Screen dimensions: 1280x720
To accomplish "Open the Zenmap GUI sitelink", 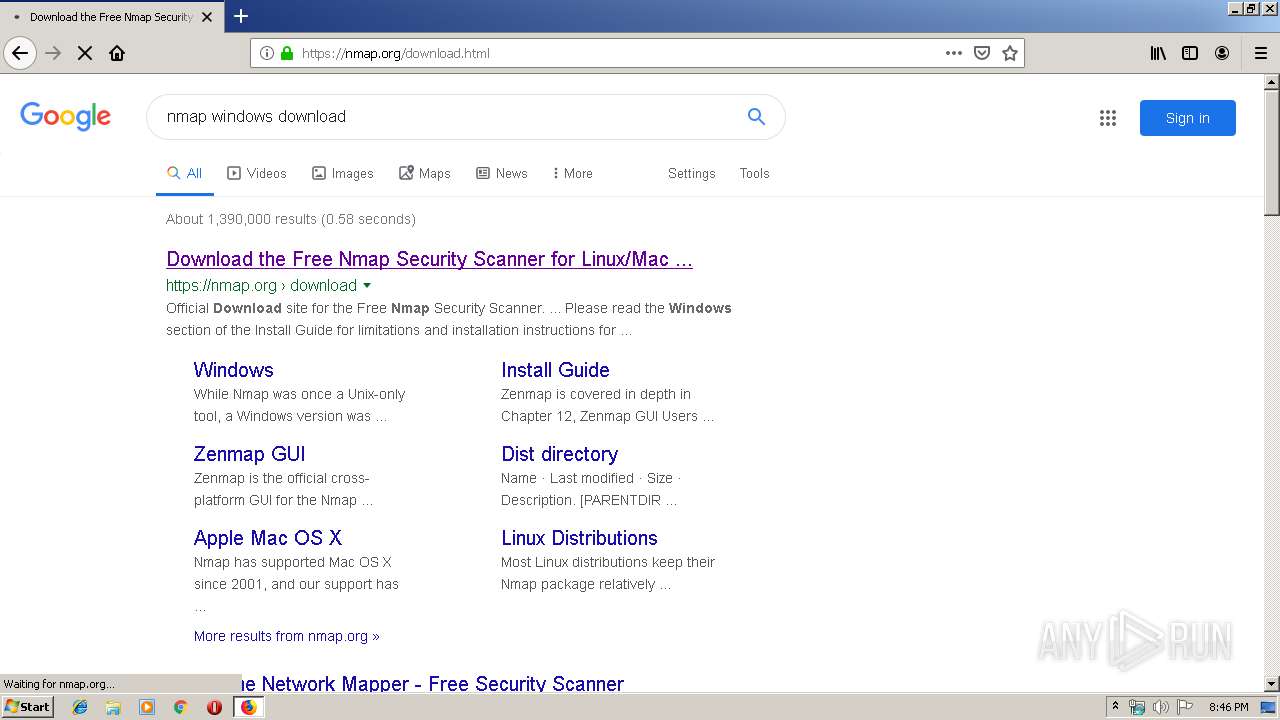I will tap(249, 454).
